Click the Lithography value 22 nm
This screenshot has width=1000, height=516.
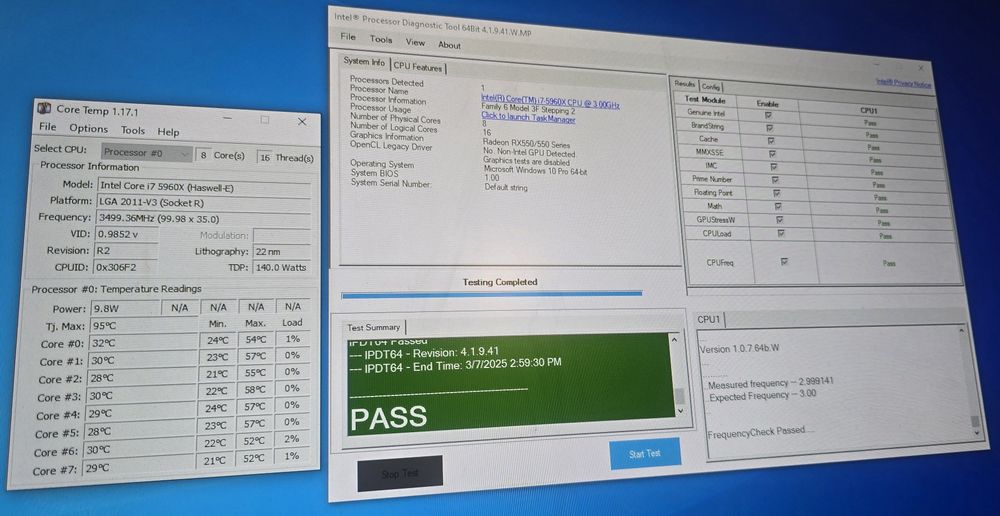tap(281, 251)
